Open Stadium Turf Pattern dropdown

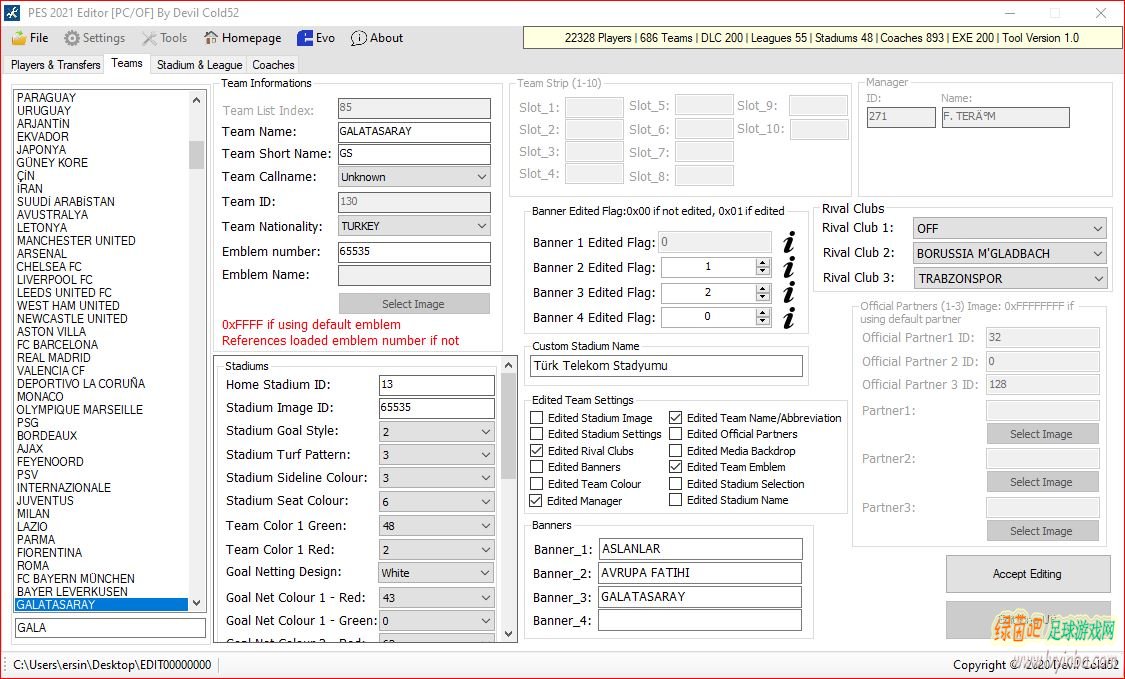[436, 455]
